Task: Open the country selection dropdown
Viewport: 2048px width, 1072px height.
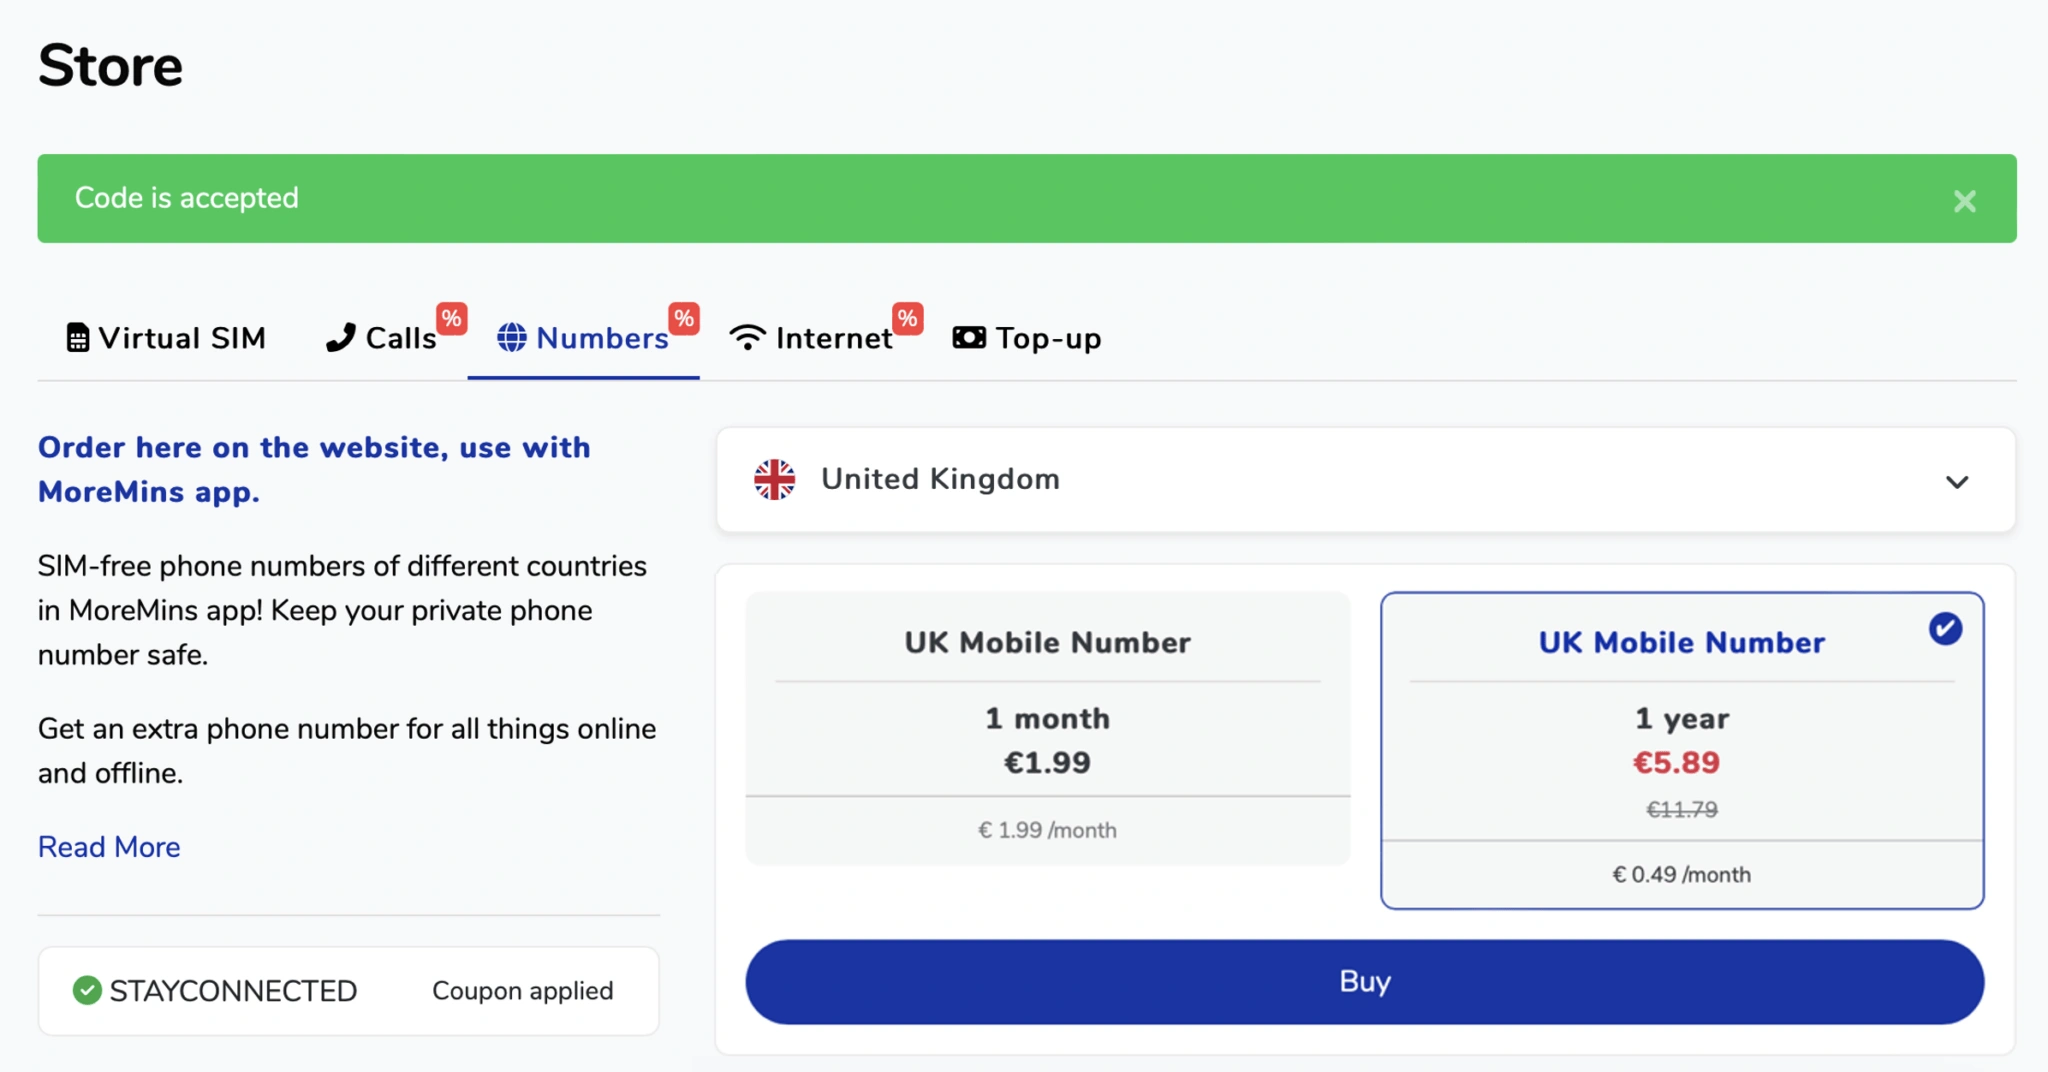Action: coord(1365,480)
